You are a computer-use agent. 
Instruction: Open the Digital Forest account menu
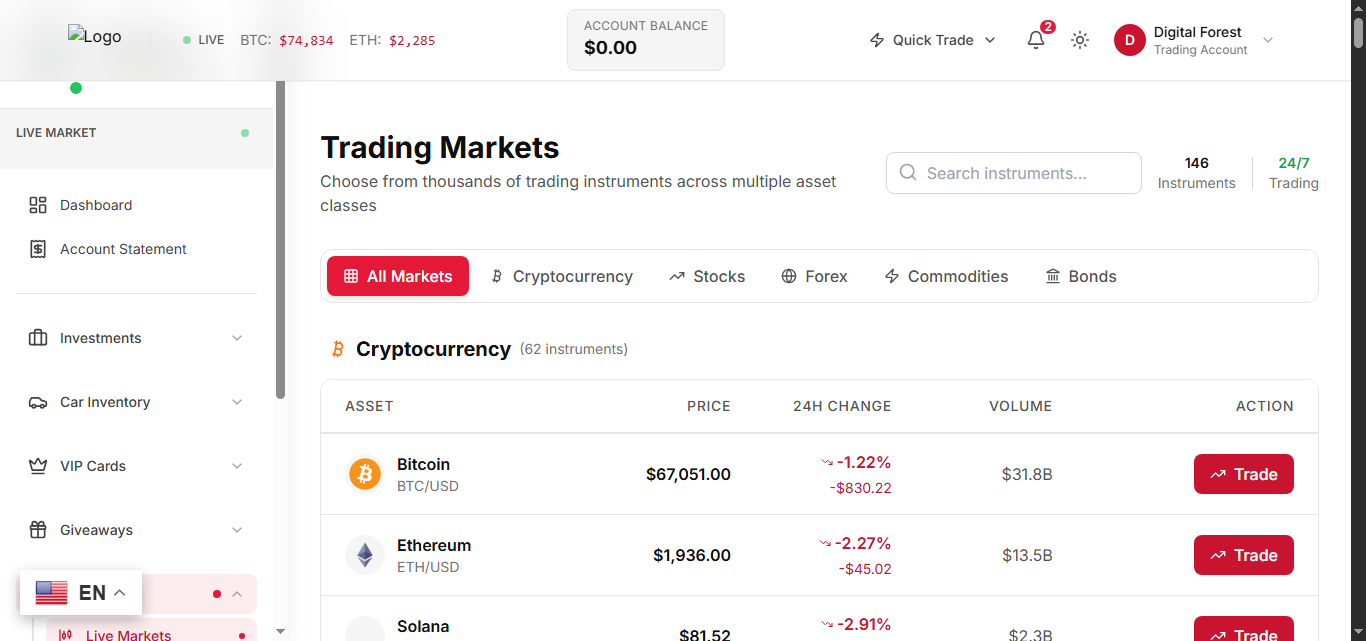[1194, 40]
